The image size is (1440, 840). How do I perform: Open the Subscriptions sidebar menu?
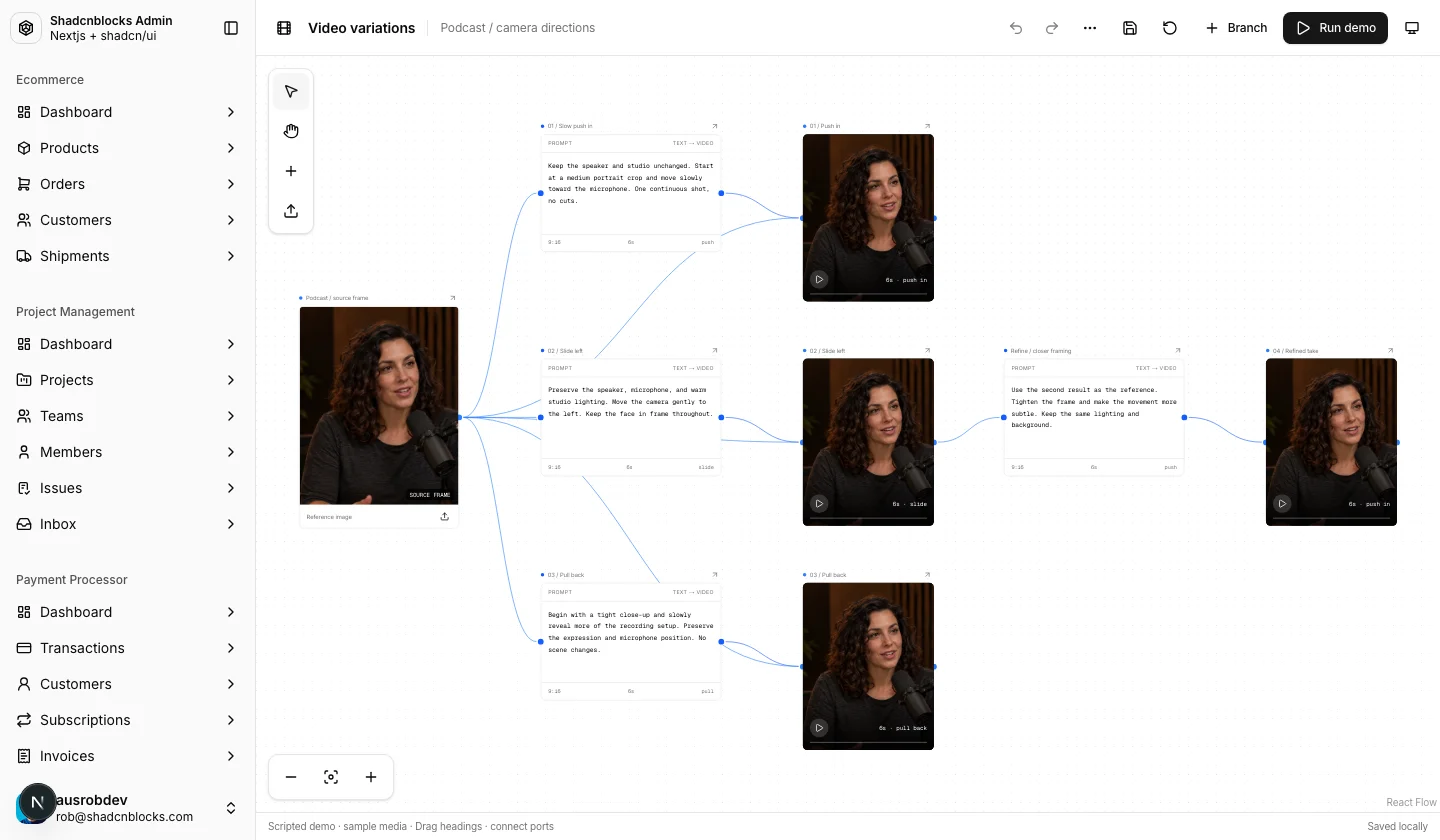[x=128, y=720]
